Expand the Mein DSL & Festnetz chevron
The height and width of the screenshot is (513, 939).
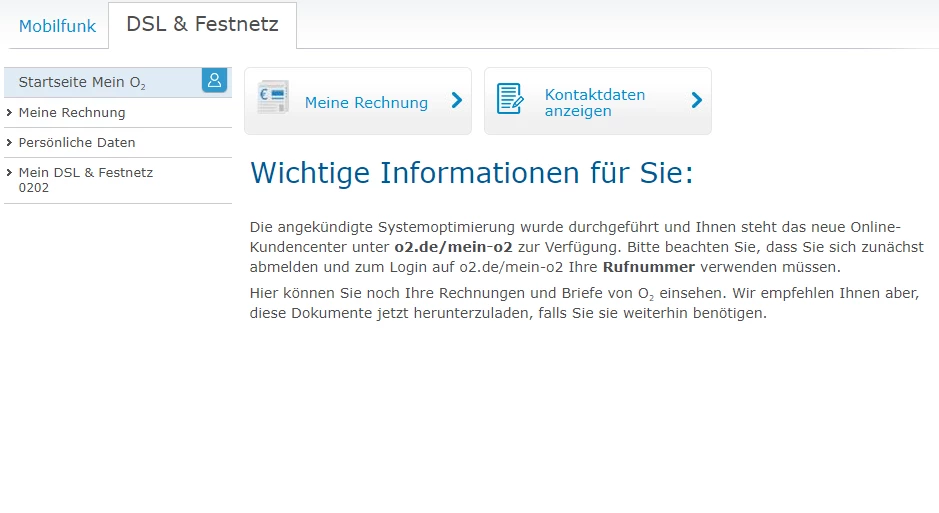[9, 172]
